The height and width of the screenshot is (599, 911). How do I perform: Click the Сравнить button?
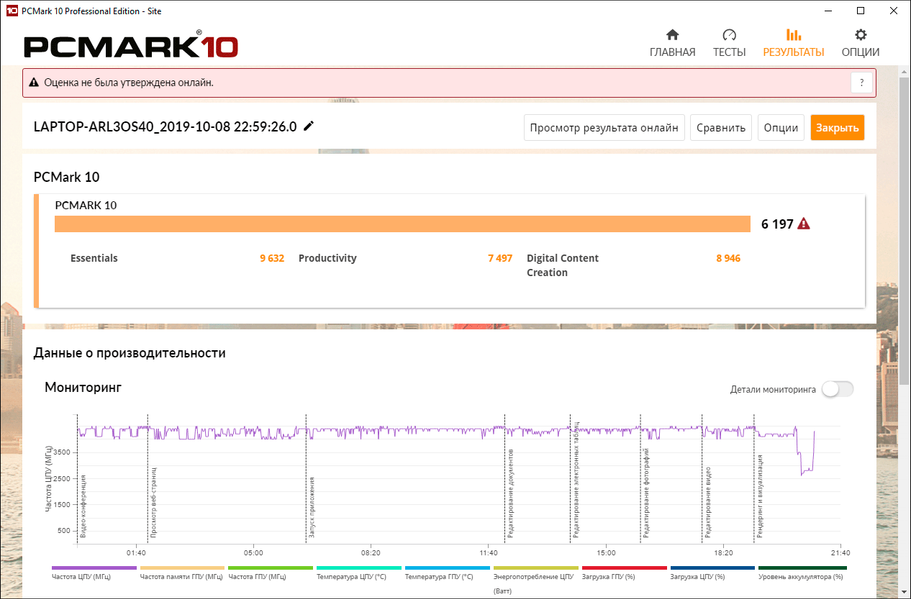(721, 128)
